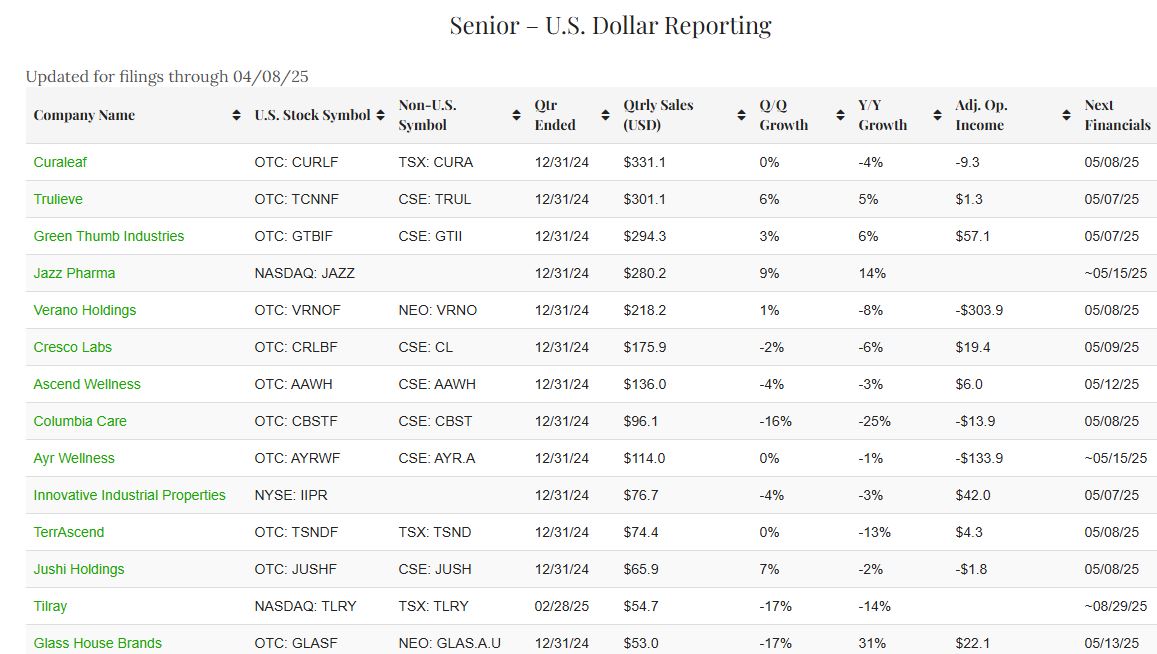The image size is (1157, 654).
Task: Open Ayr Wellness company link
Action: (74, 458)
